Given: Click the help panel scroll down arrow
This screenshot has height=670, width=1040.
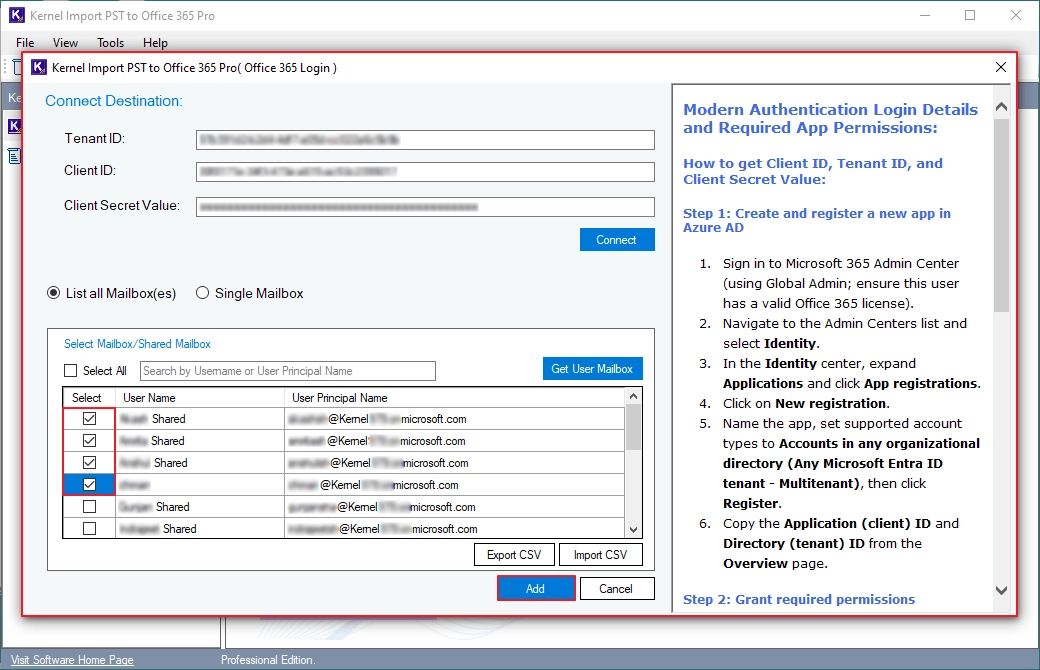Looking at the screenshot, I should [x=1002, y=590].
